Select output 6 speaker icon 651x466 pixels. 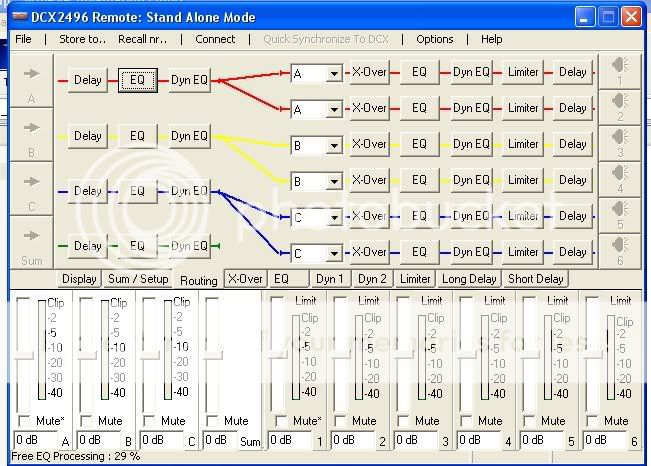tap(618, 252)
